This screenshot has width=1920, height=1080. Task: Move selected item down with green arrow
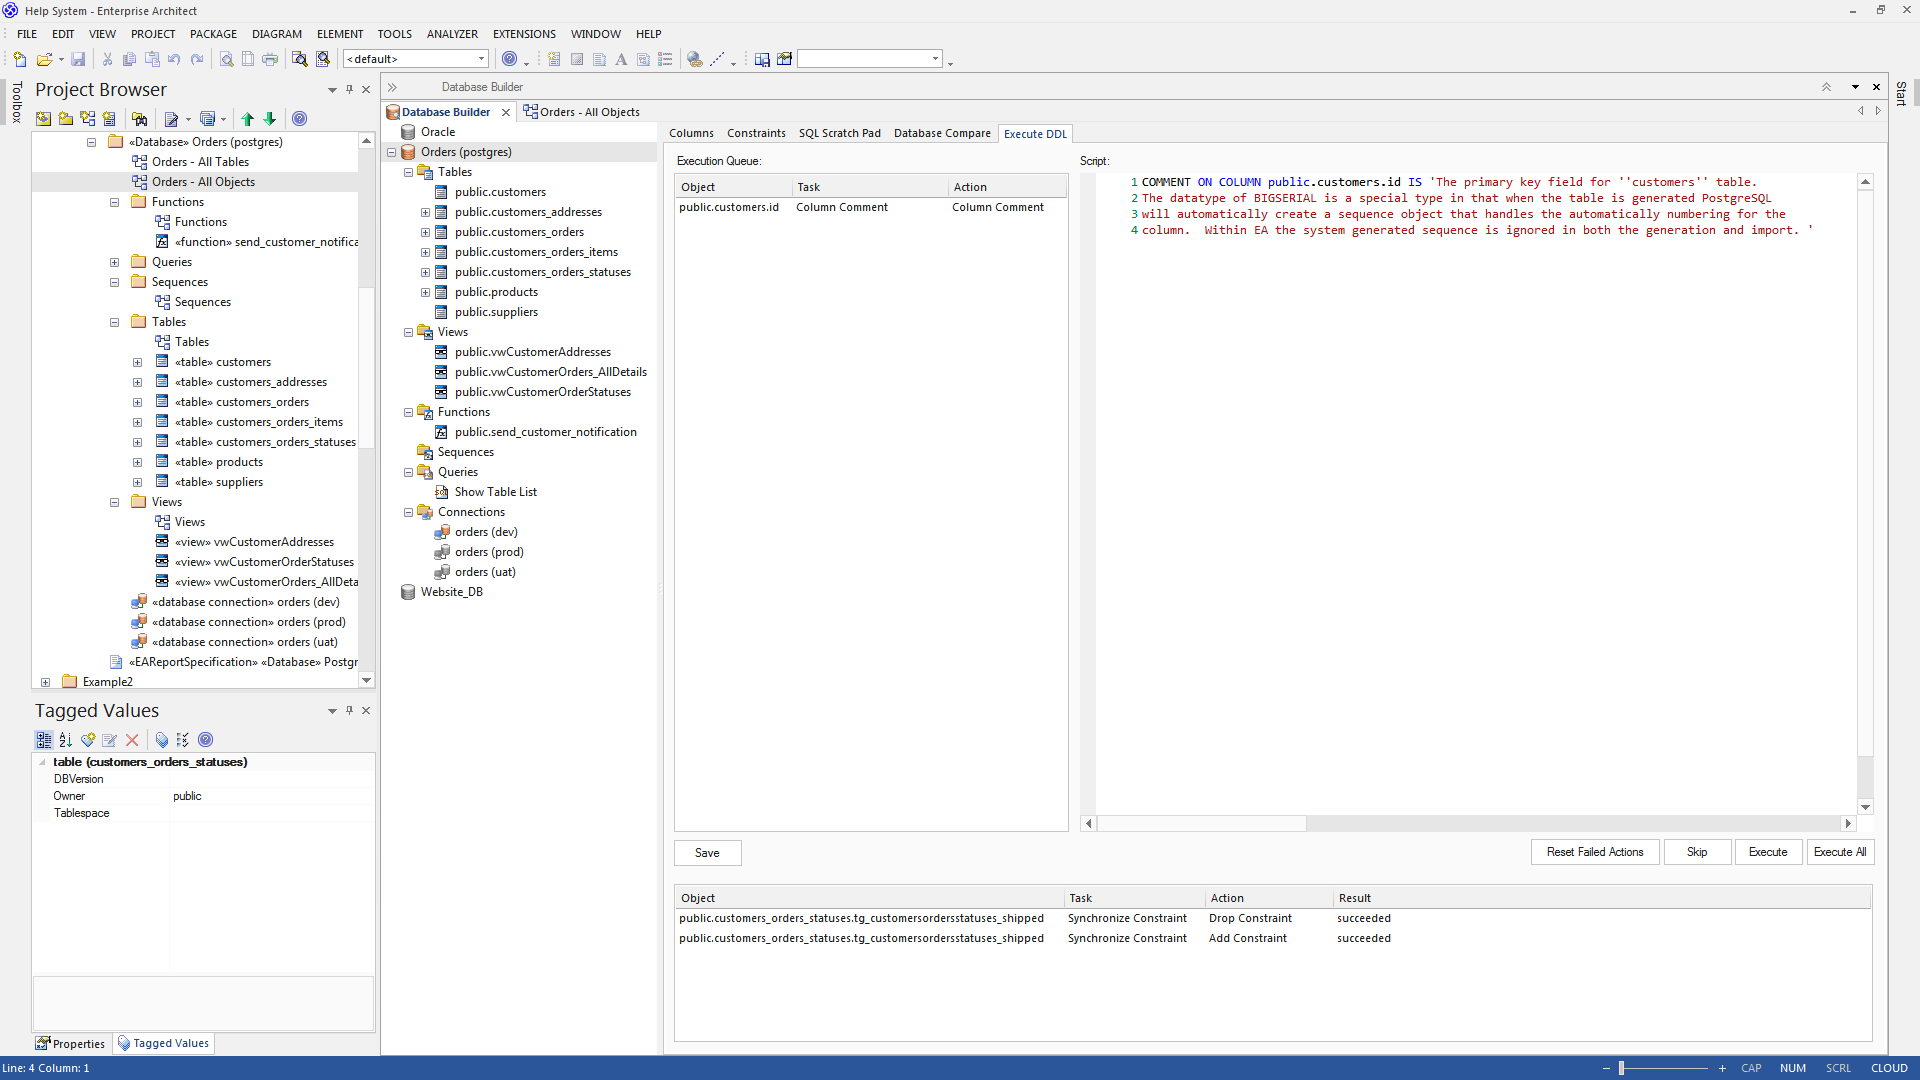click(x=270, y=119)
